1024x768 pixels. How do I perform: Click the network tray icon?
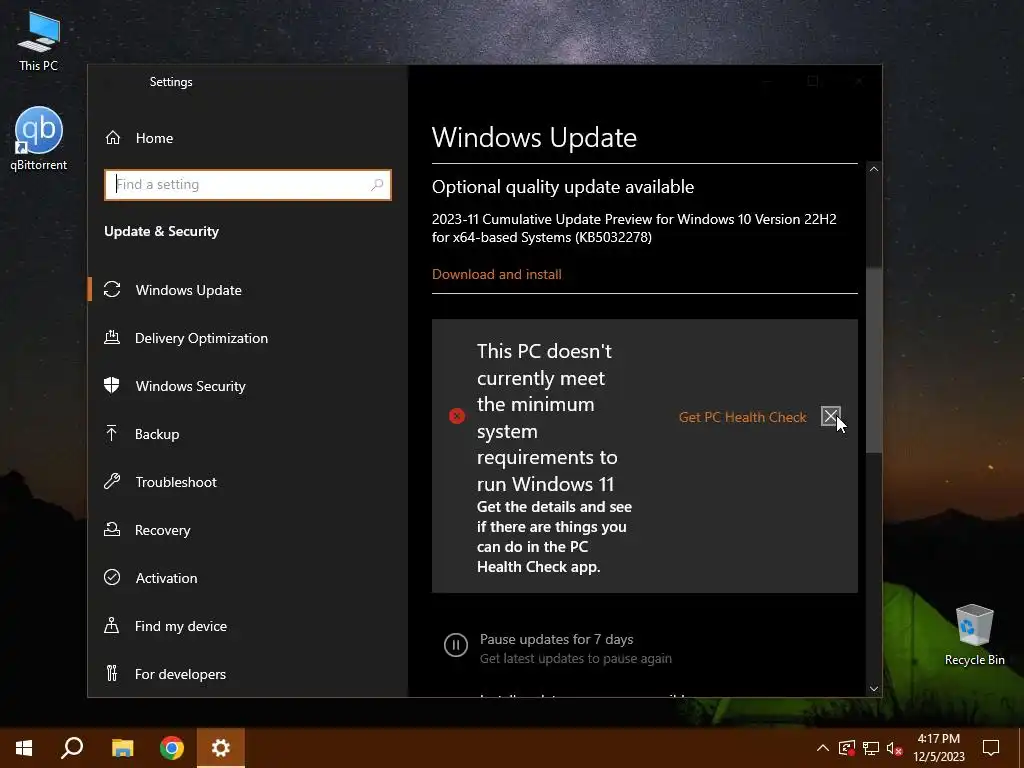click(x=871, y=748)
